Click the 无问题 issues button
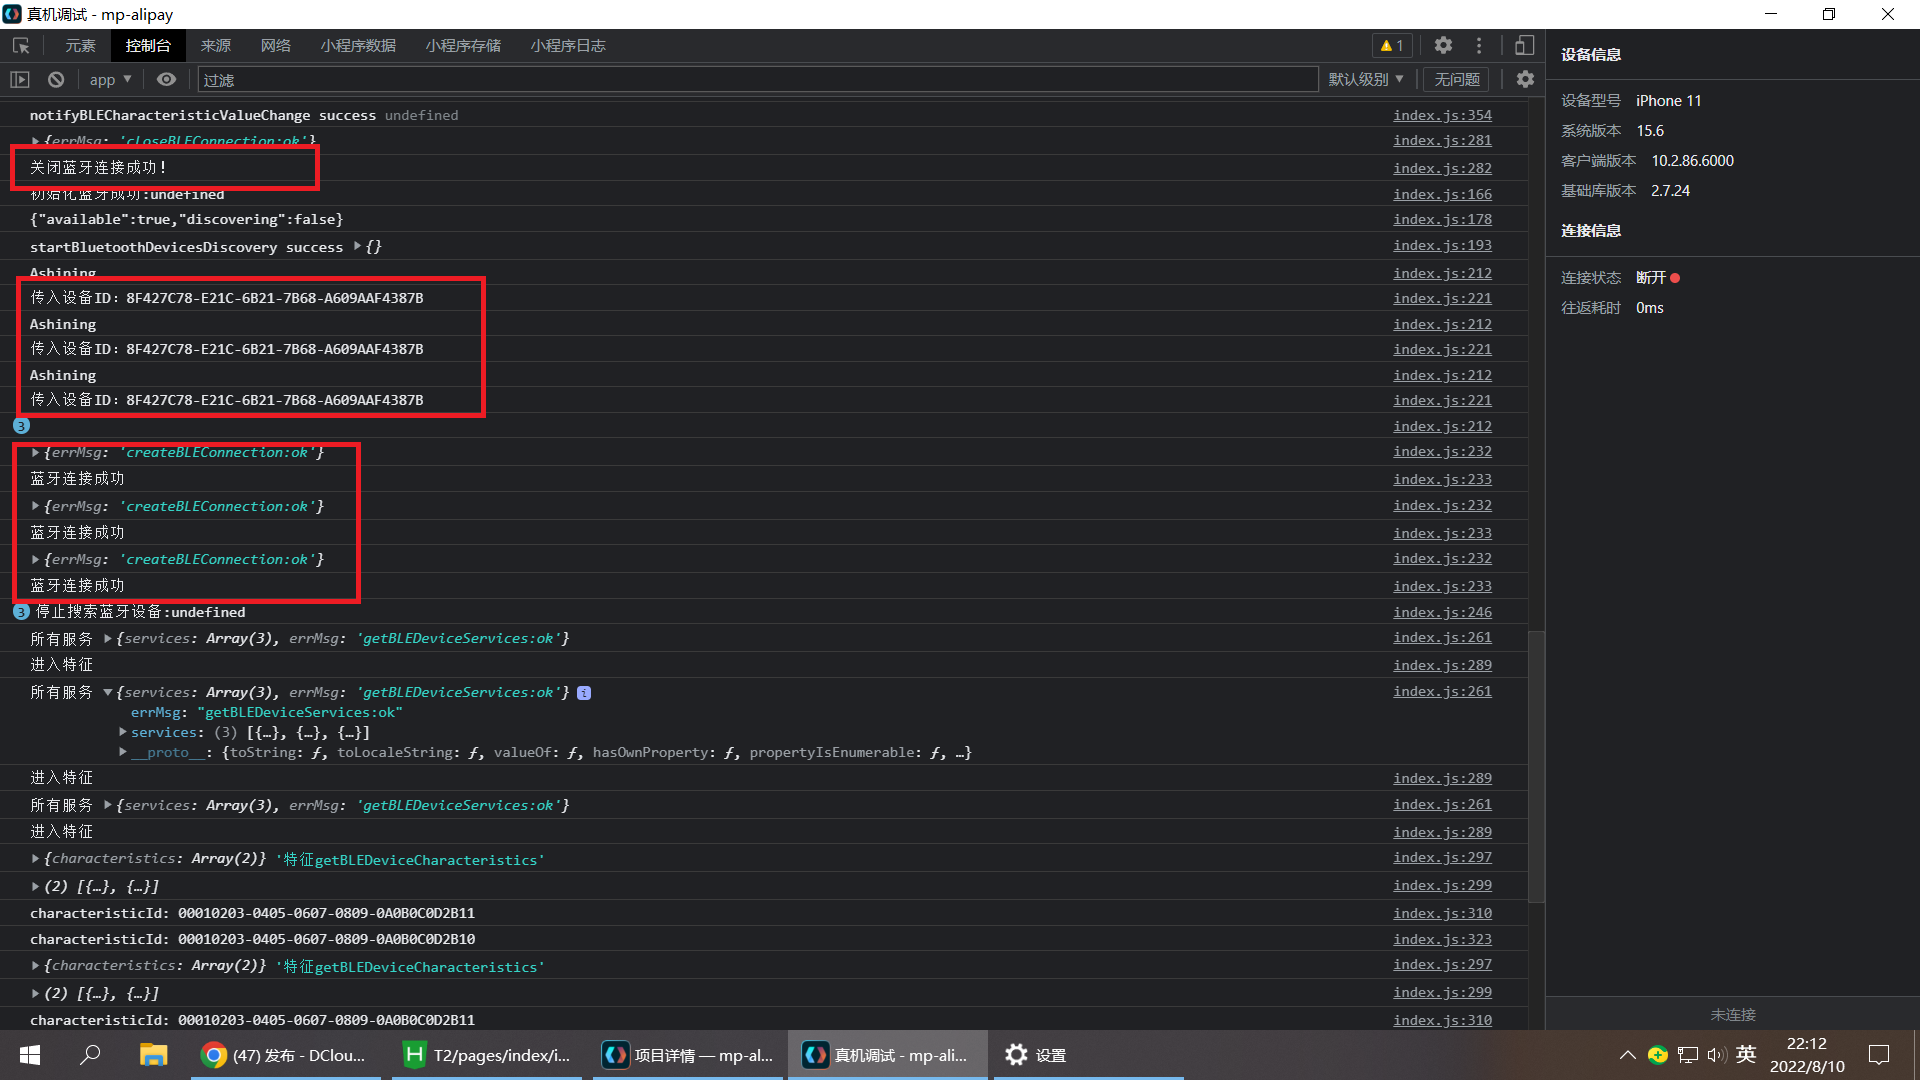Viewport: 1920px width, 1080px height. [x=1456, y=80]
